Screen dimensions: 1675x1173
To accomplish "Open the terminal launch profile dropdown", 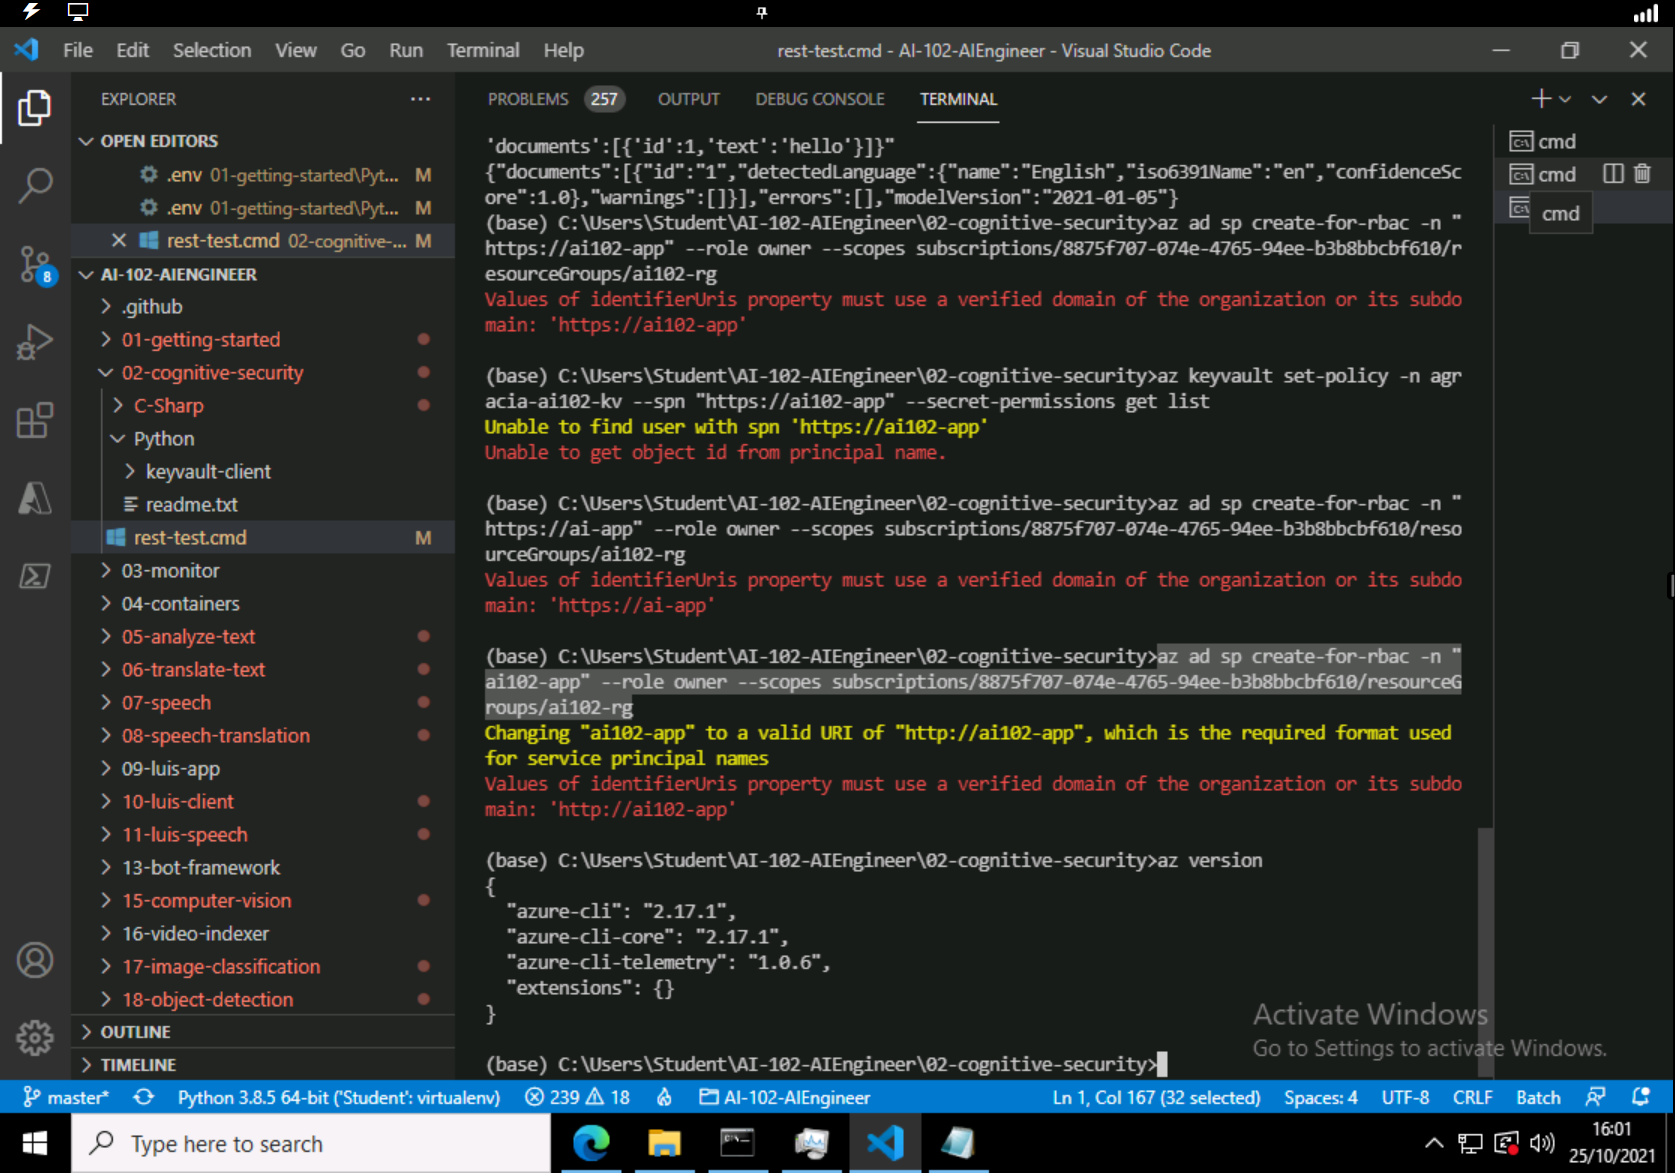I will [1566, 99].
